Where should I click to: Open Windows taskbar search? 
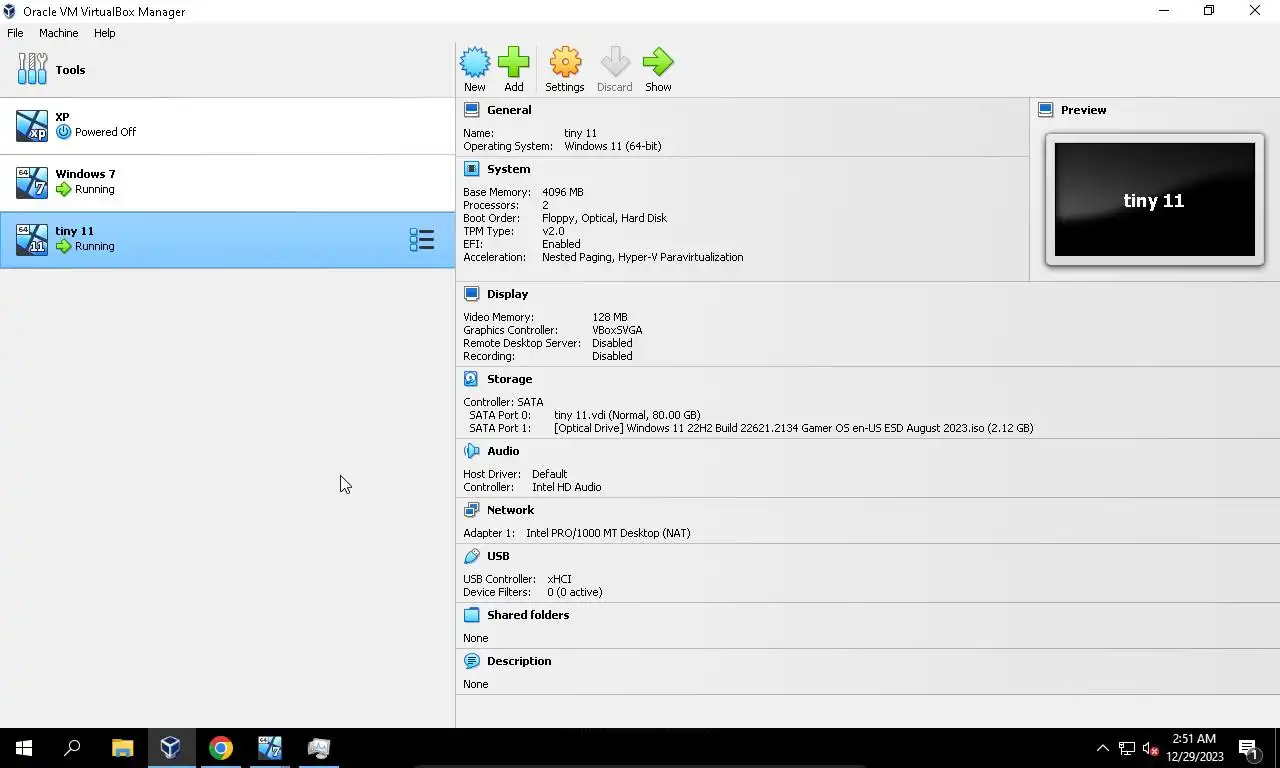[x=72, y=748]
